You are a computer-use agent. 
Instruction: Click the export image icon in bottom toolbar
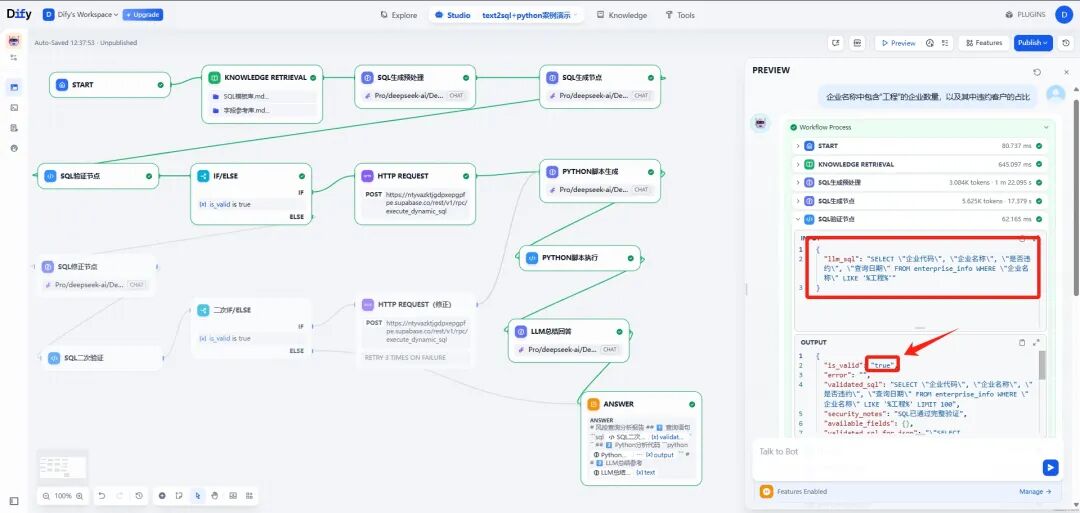click(233, 495)
